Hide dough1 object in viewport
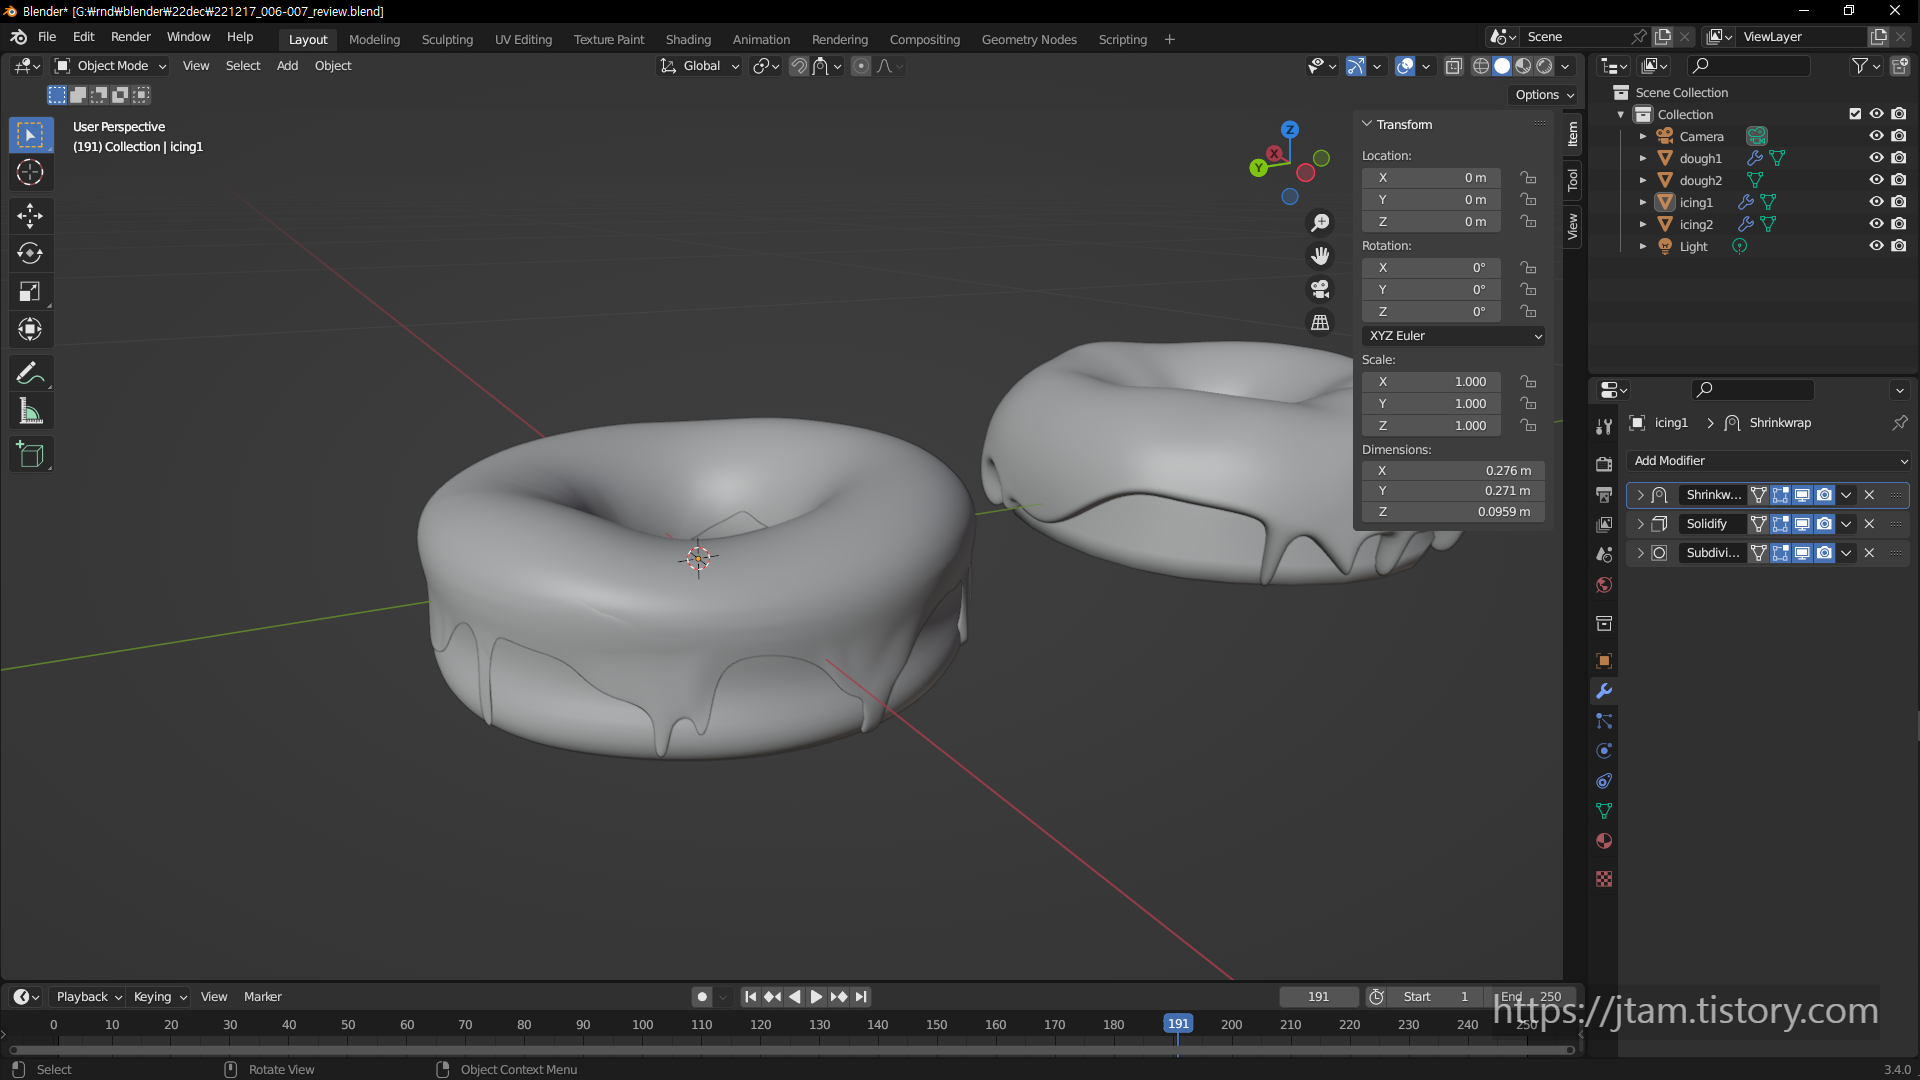The width and height of the screenshot is (1920, 1080). pos(1876,158)
